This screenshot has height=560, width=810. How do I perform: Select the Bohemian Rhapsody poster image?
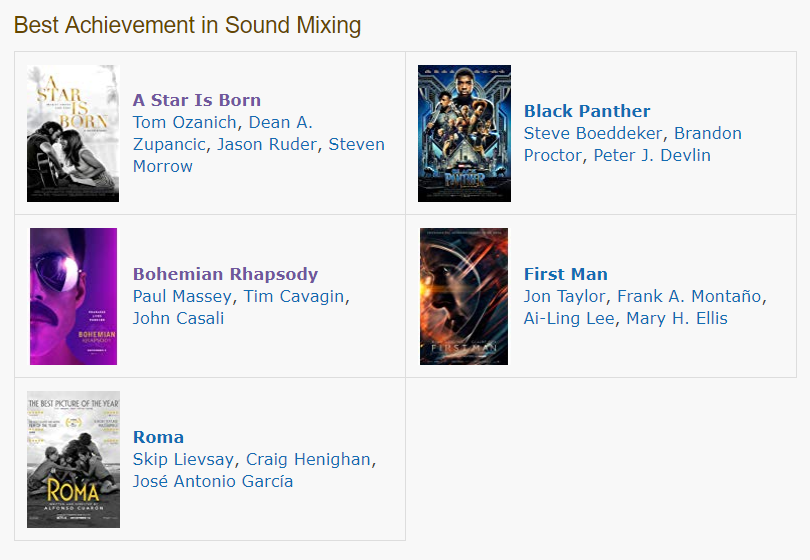pyautogui.click(x=73, y=296)
